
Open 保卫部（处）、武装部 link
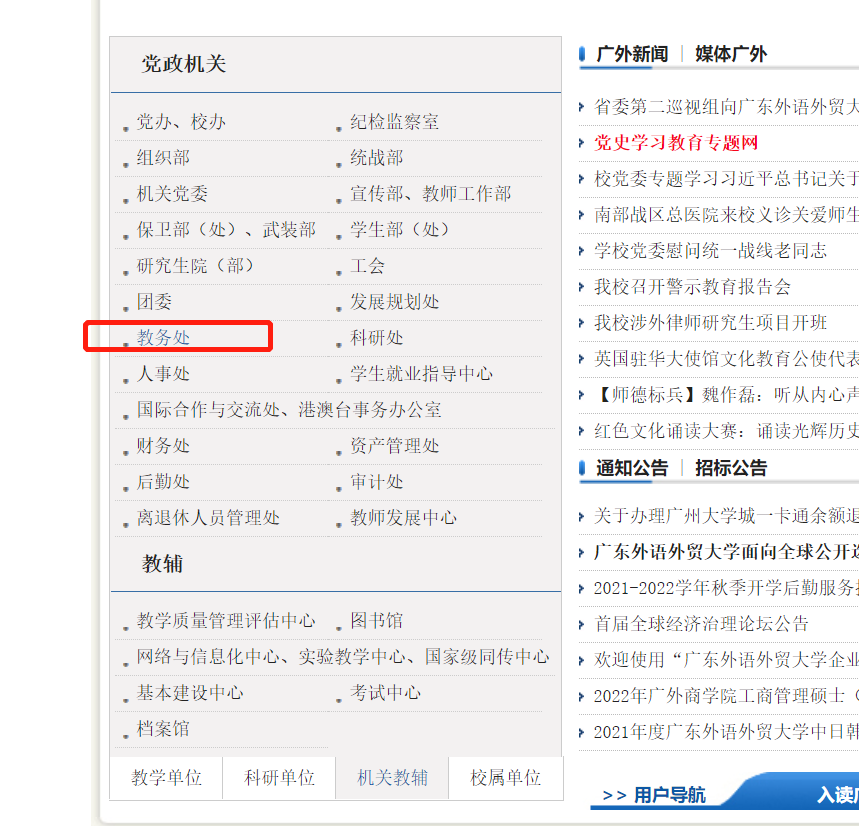226,230
